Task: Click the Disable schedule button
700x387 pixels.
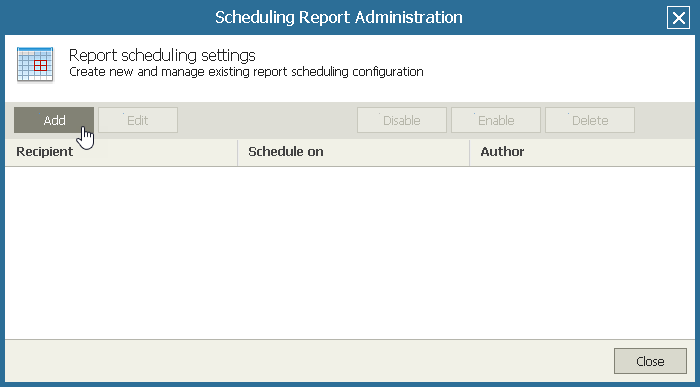Action: click(x=402, y=120)
